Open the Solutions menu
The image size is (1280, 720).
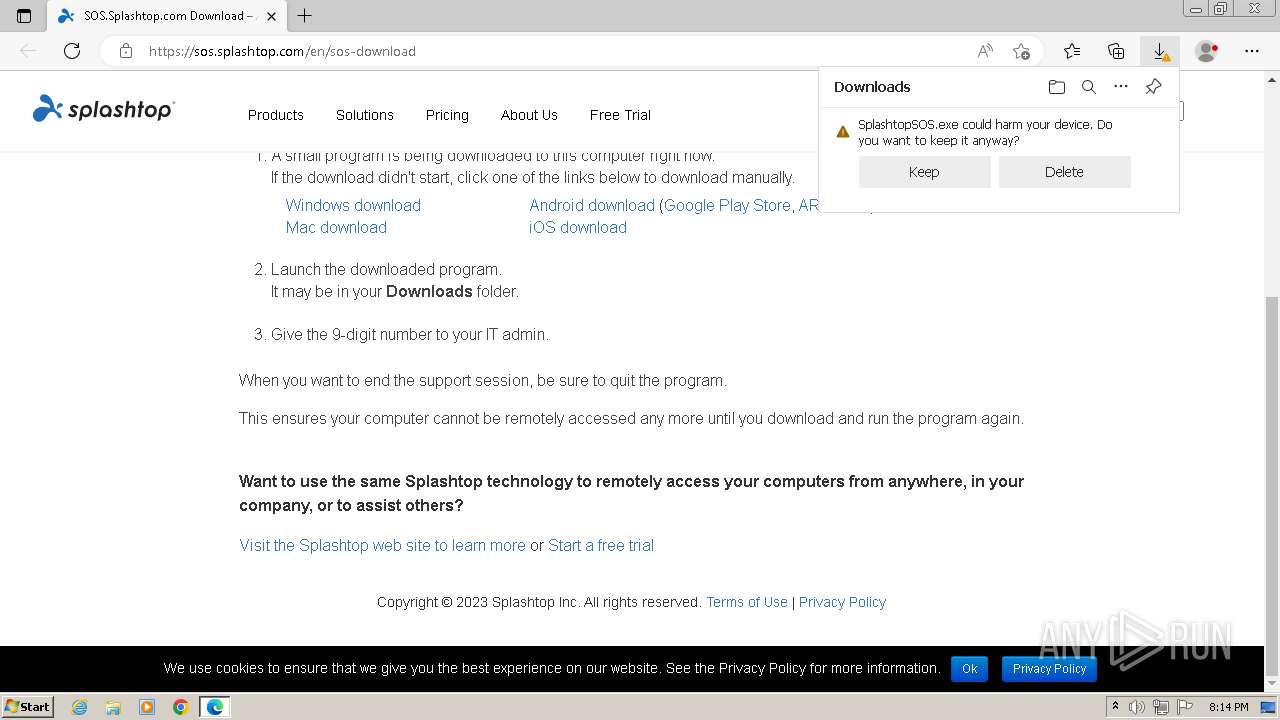(x=365, y=115)
